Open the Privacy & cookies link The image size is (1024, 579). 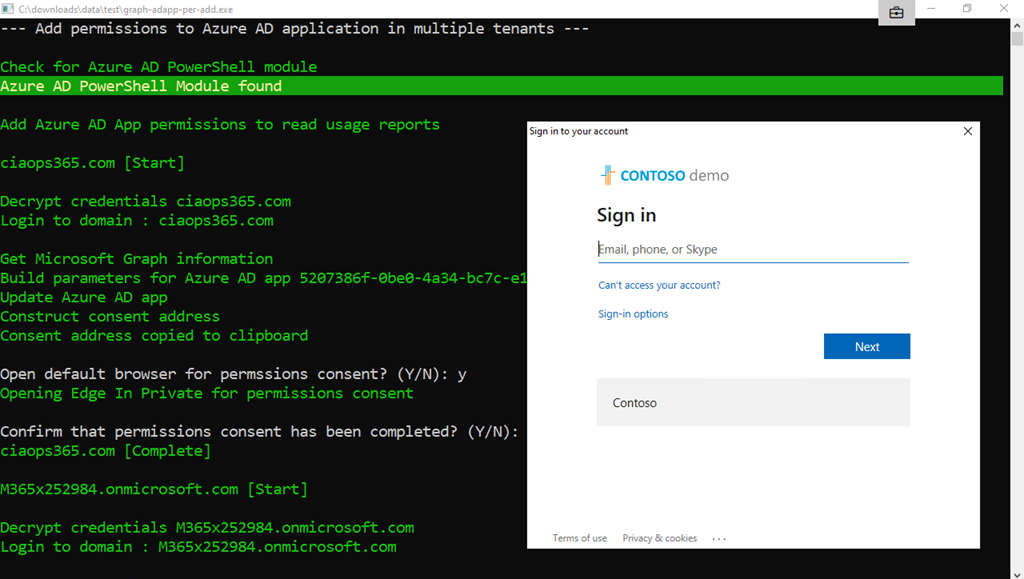tap(659, 538)
